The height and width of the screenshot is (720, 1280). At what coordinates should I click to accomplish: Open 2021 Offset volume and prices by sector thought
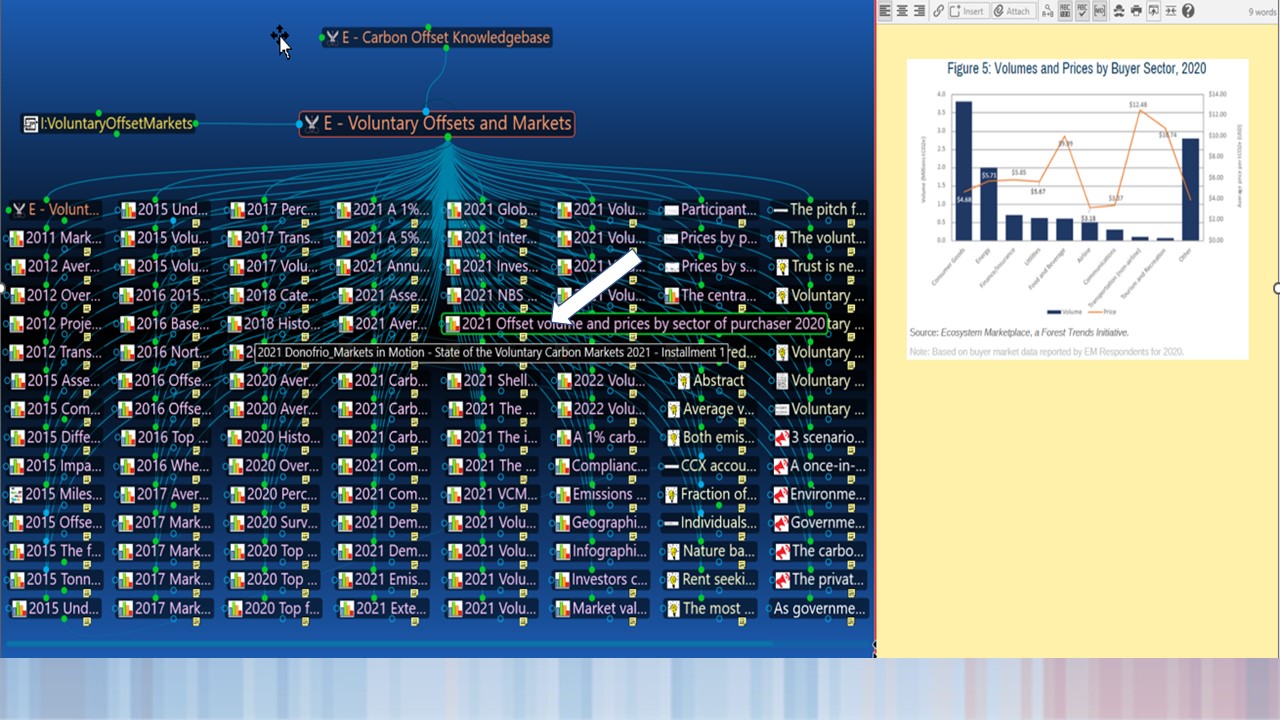point(636,324)
